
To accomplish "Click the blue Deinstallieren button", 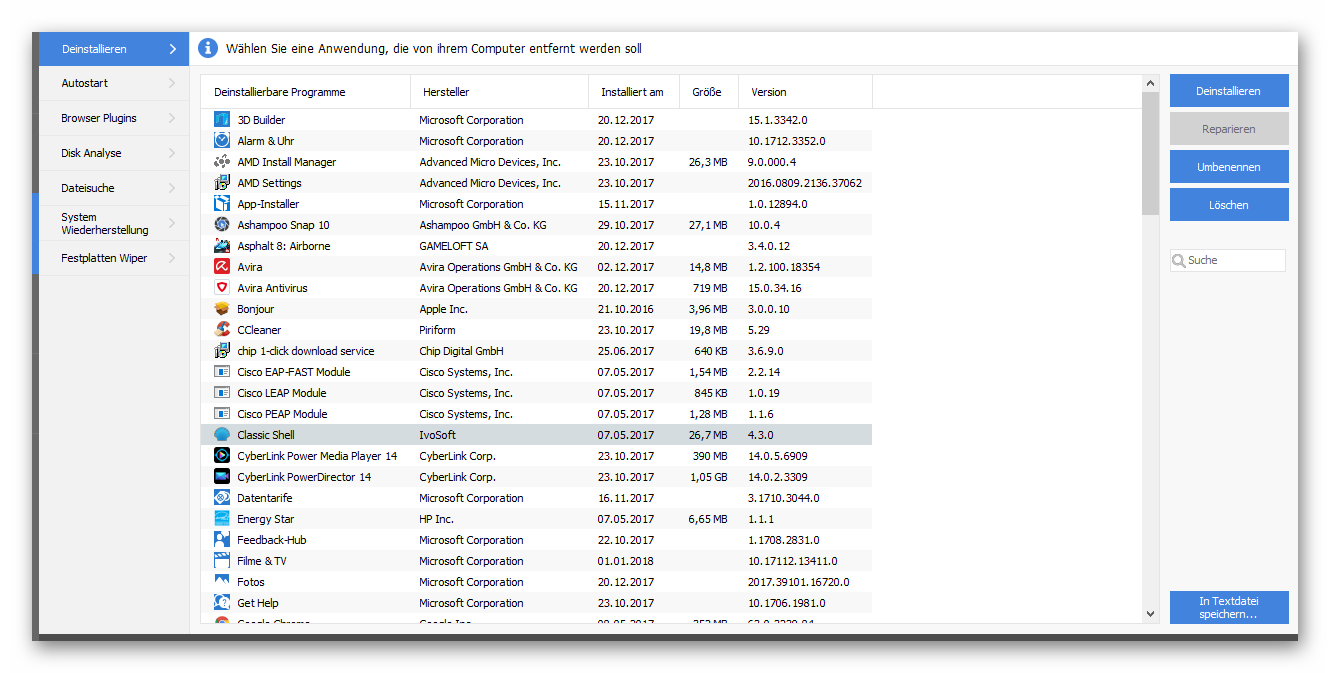I will [1229, 91].
